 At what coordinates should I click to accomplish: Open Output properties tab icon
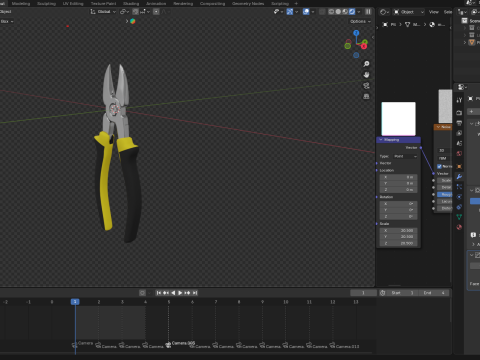(x=459, y=123)
